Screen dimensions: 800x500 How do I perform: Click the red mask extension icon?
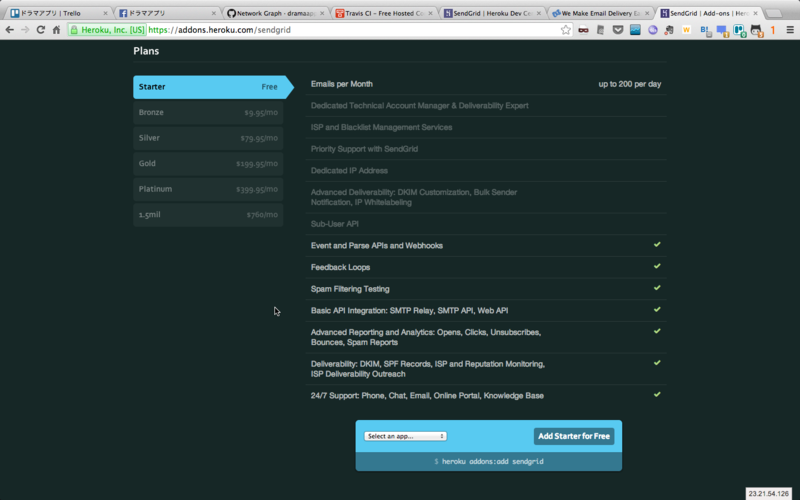[583, 30]
